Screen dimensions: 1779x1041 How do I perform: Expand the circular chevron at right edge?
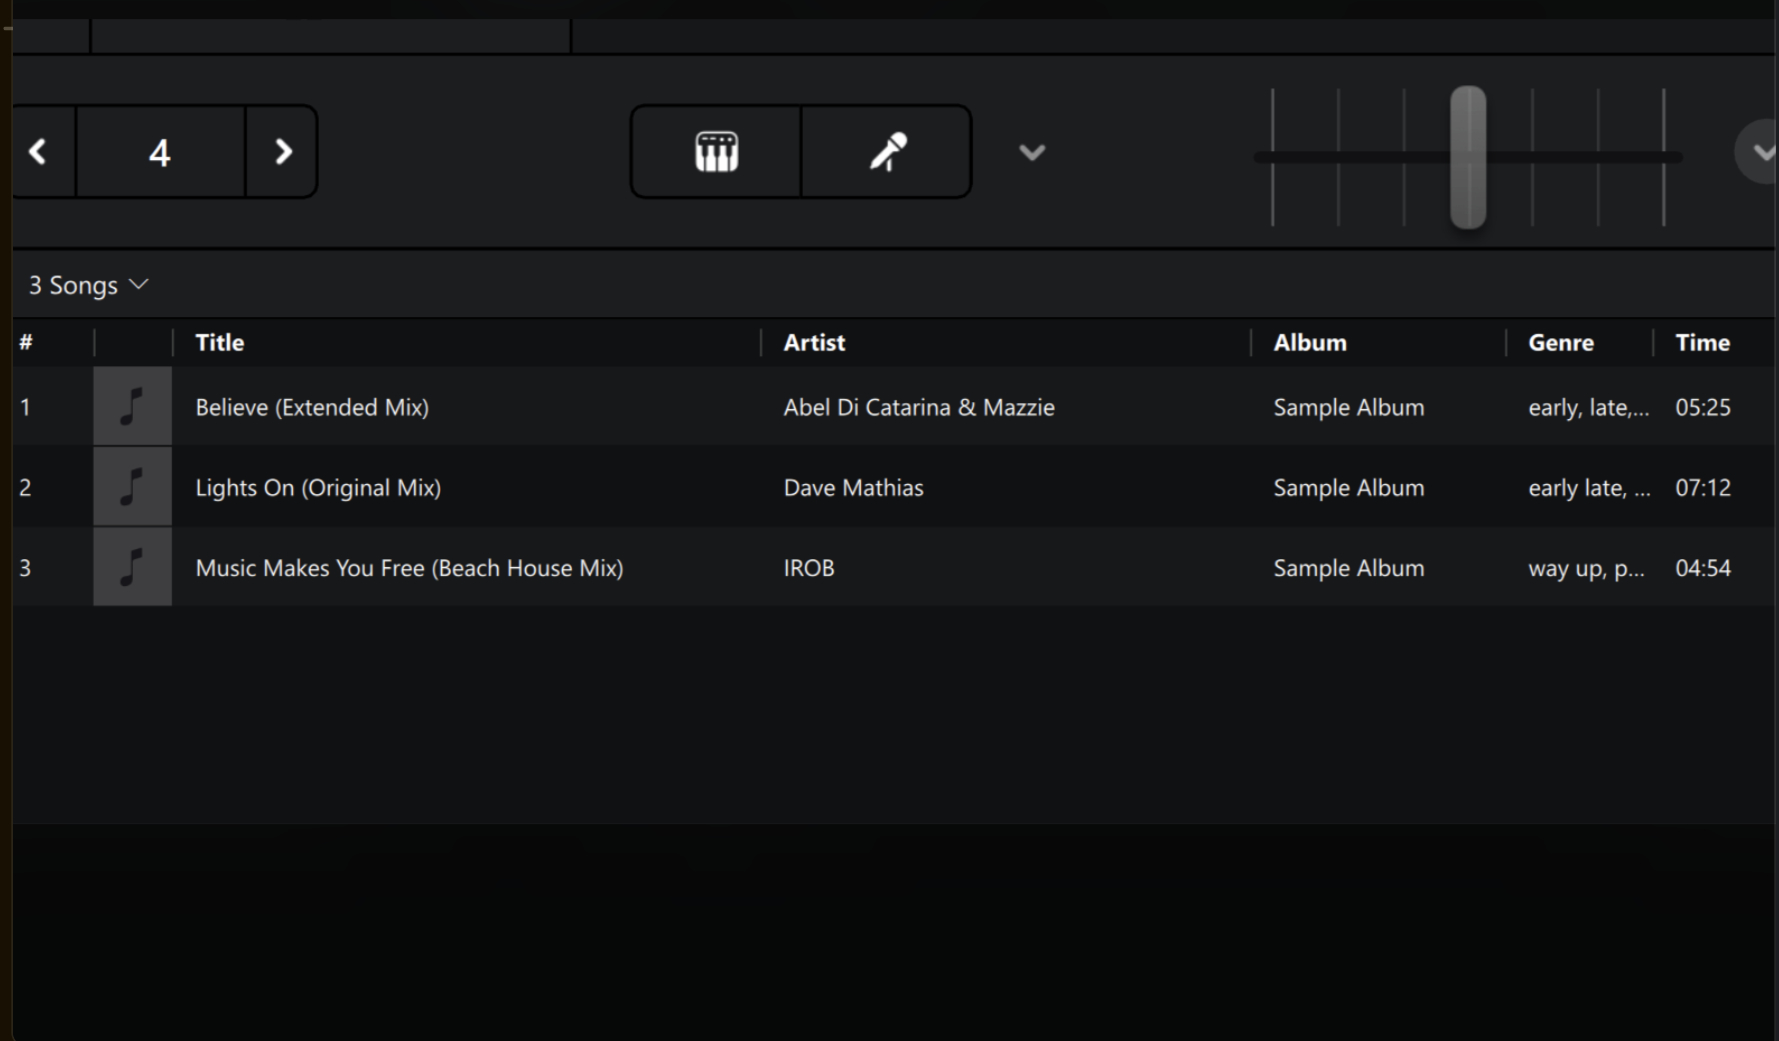pos(1760,152)
